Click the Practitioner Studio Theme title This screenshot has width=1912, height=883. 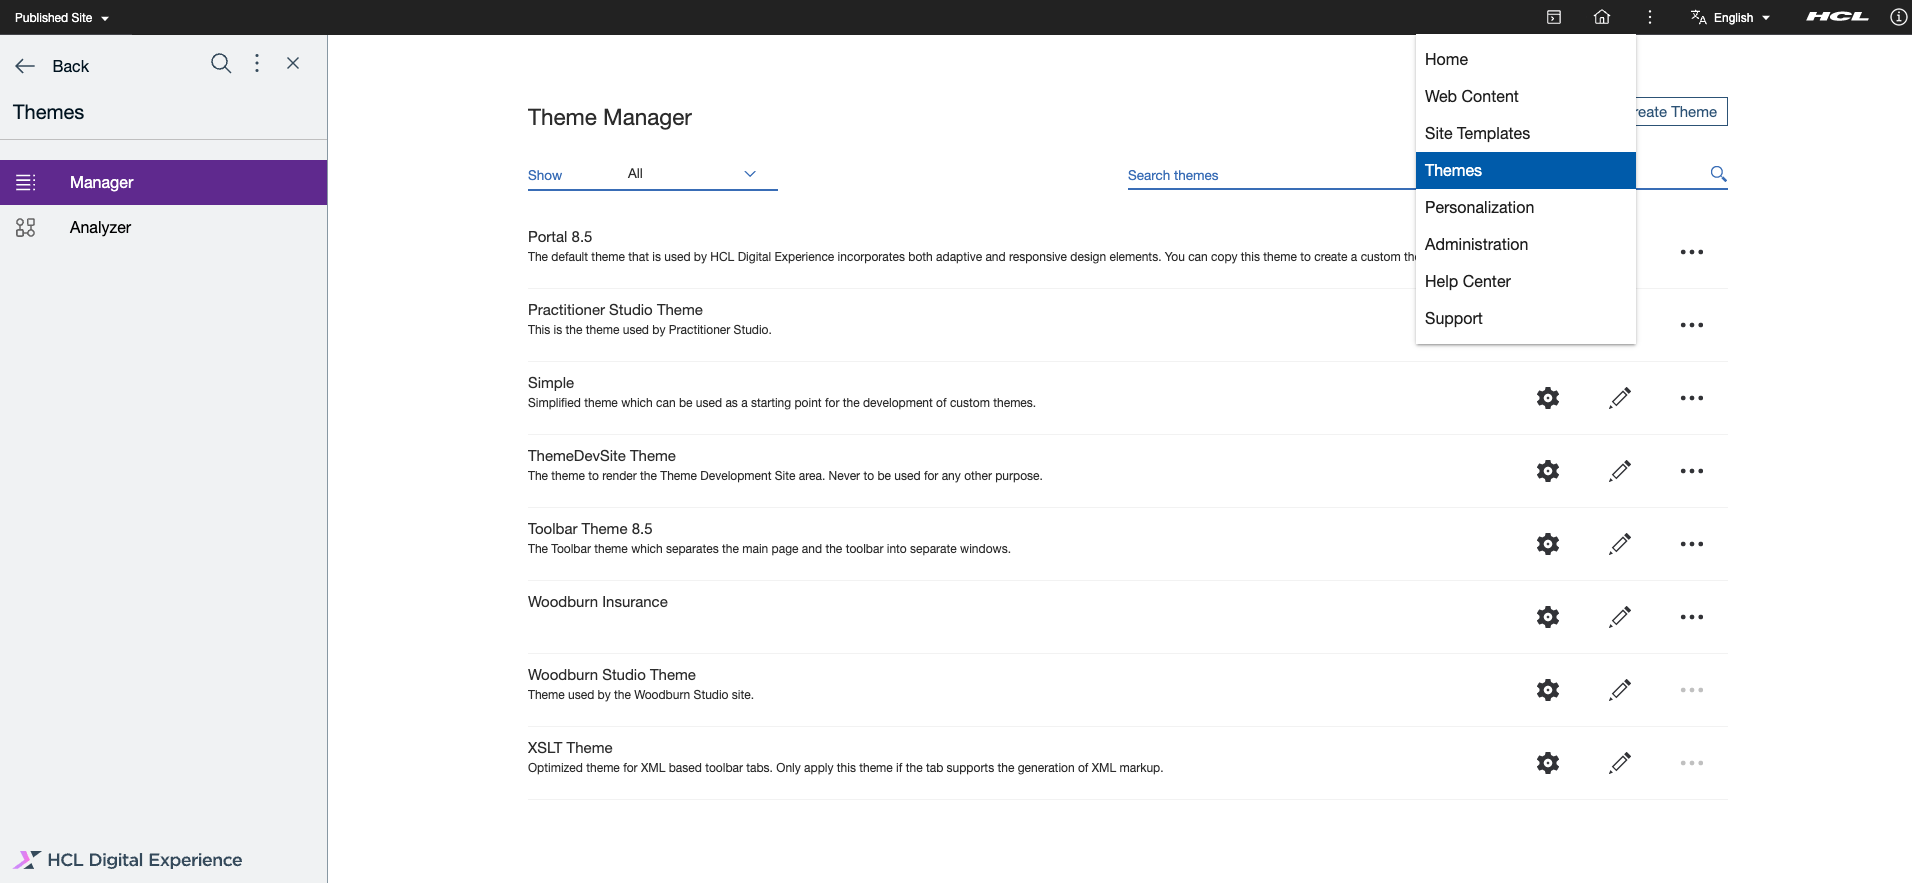pyautogui.click(x=615, y=310)
